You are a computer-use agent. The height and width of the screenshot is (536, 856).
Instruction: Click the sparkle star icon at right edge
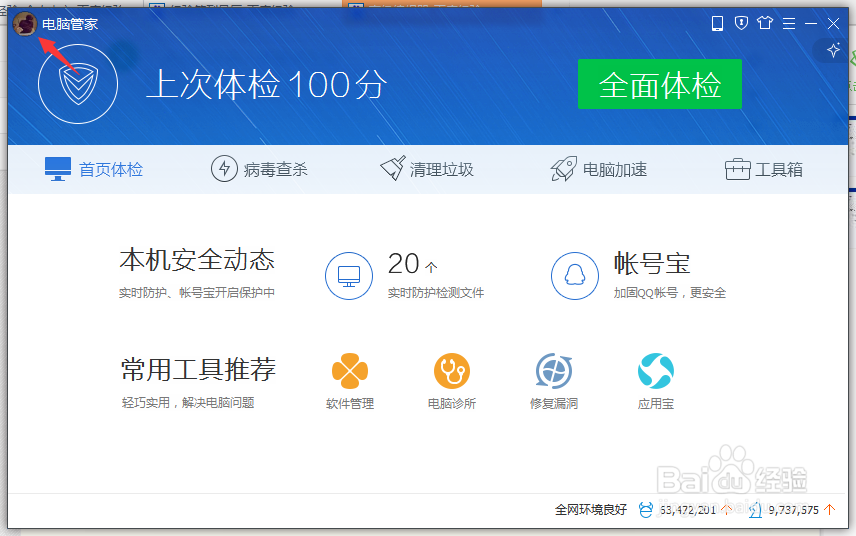click(x=833, y=51)
